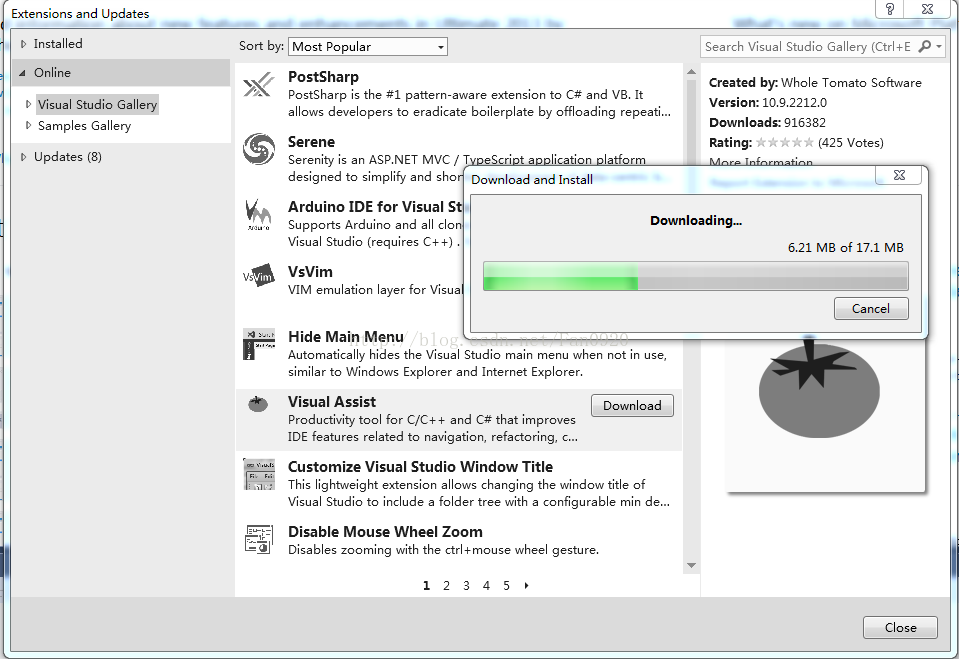
Task: Go to results page 5
Action: click(x=506, y=586)
